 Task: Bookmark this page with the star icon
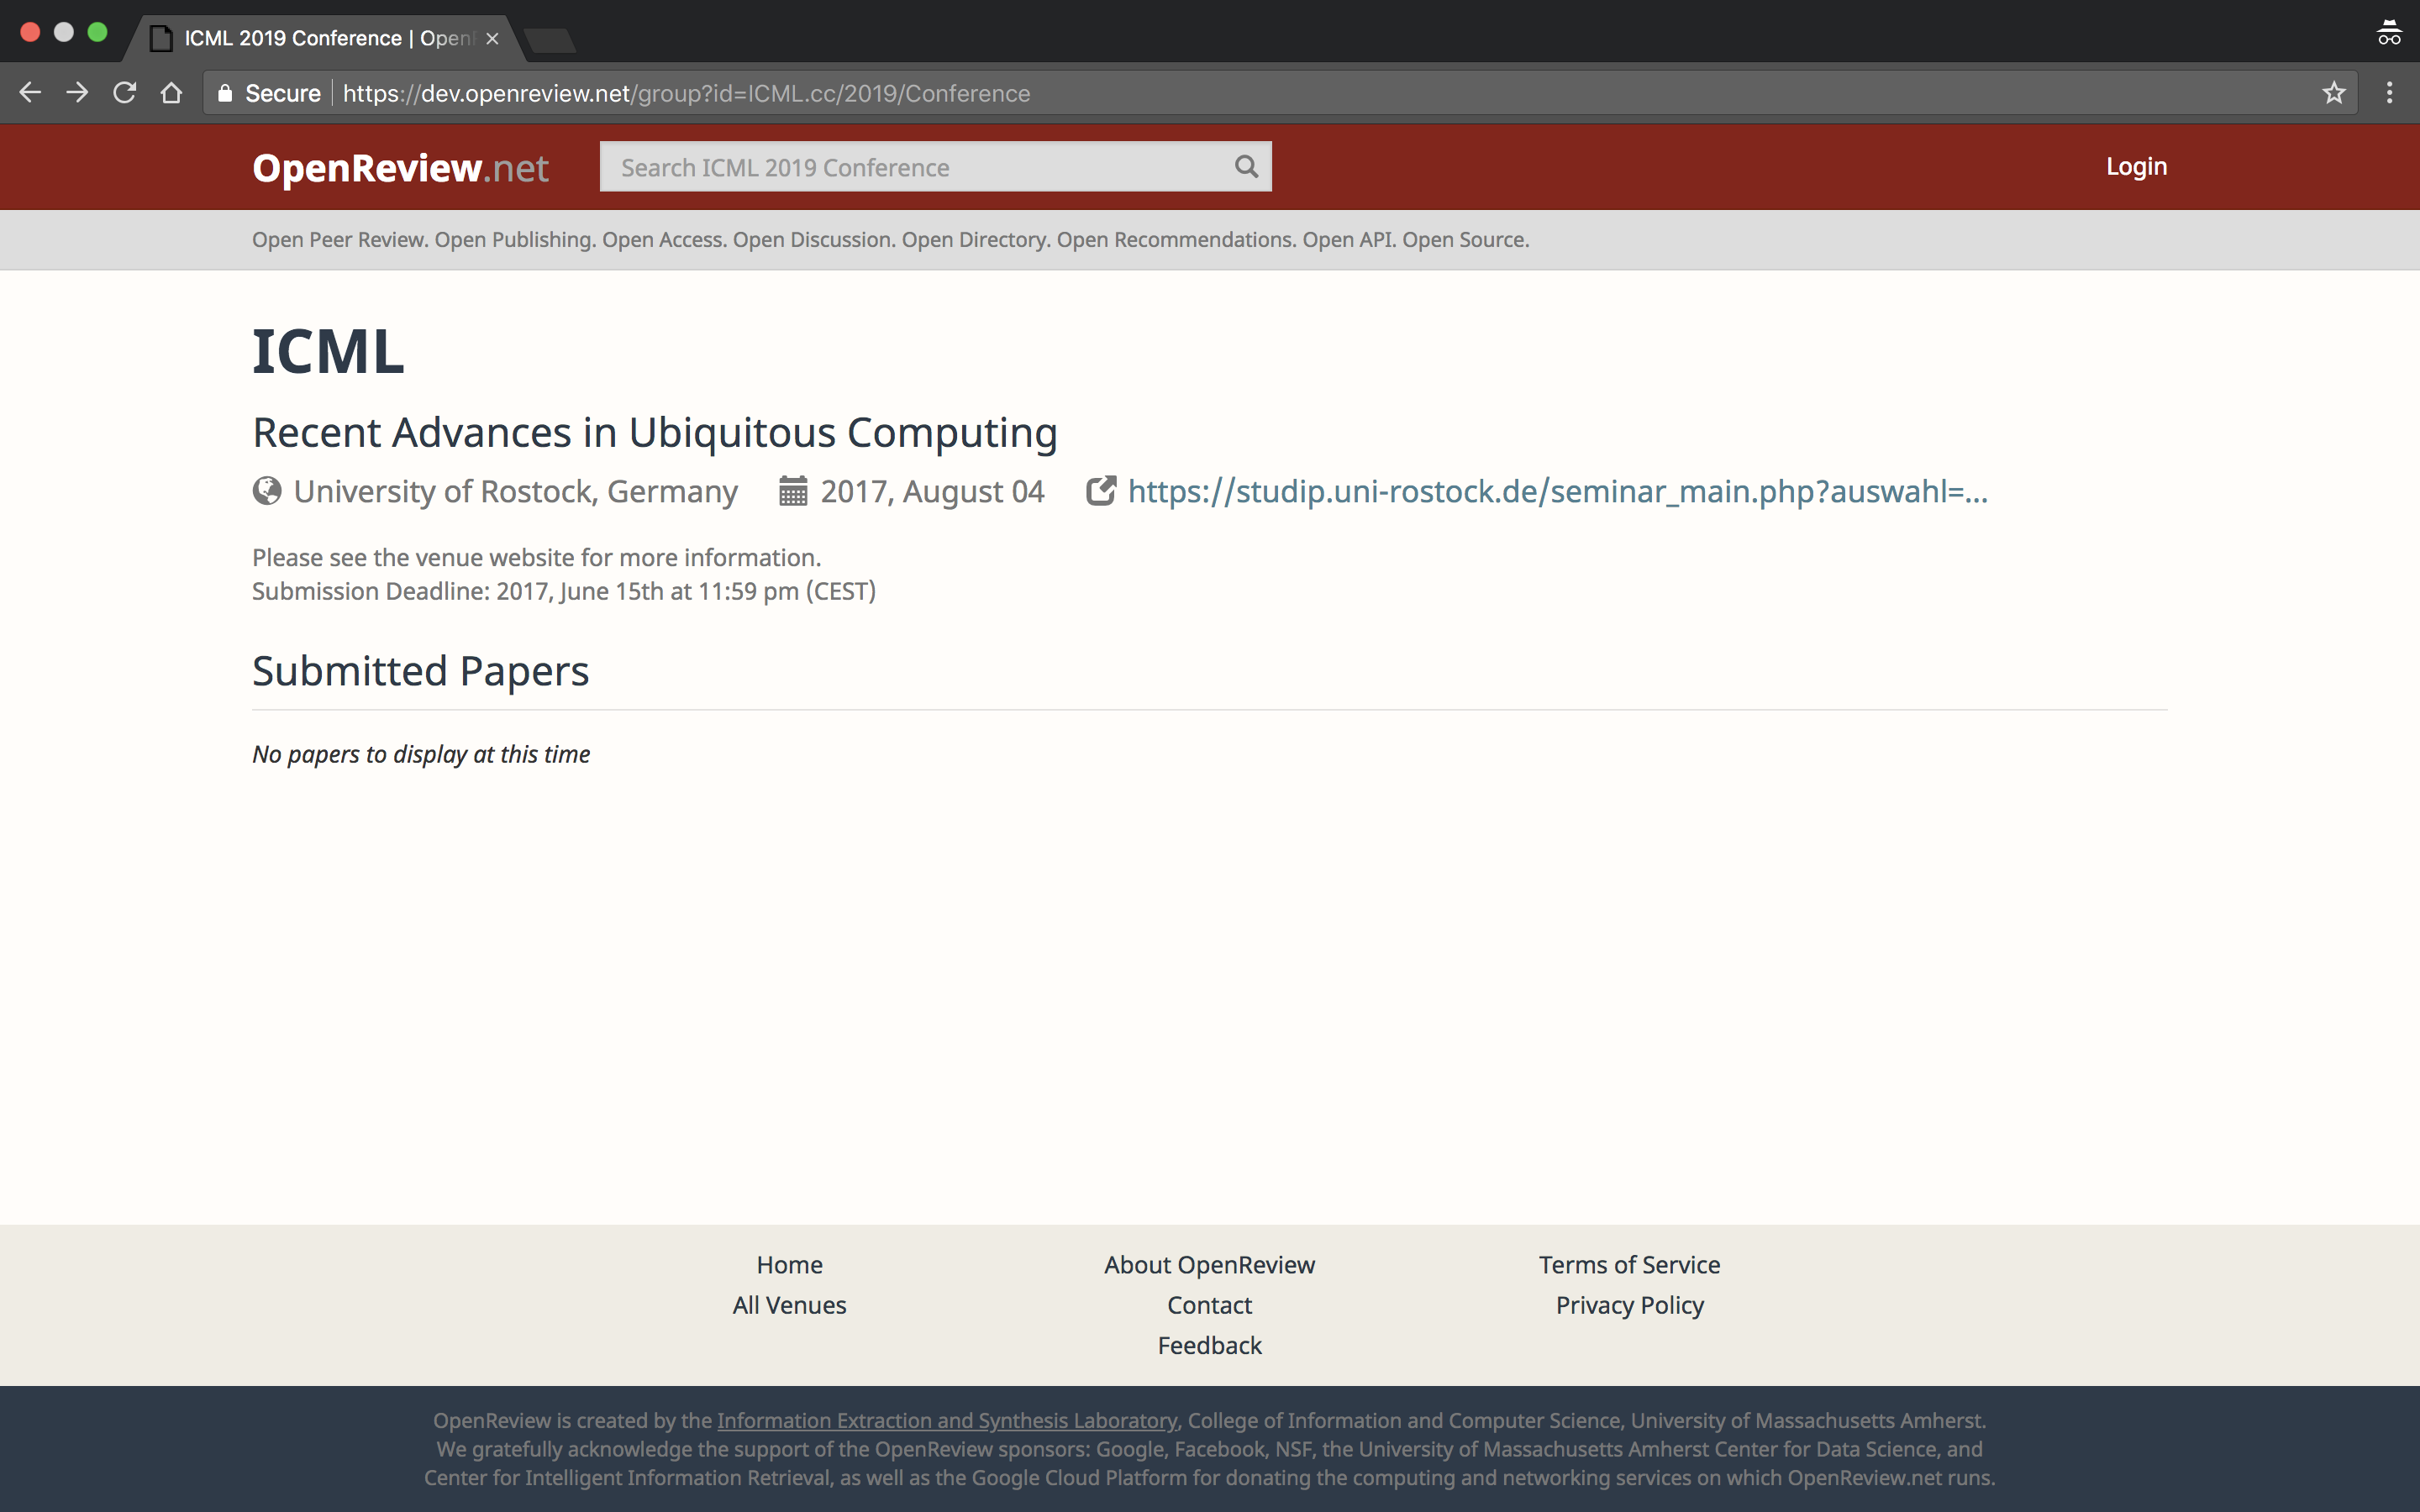(x=2334, y=93)
